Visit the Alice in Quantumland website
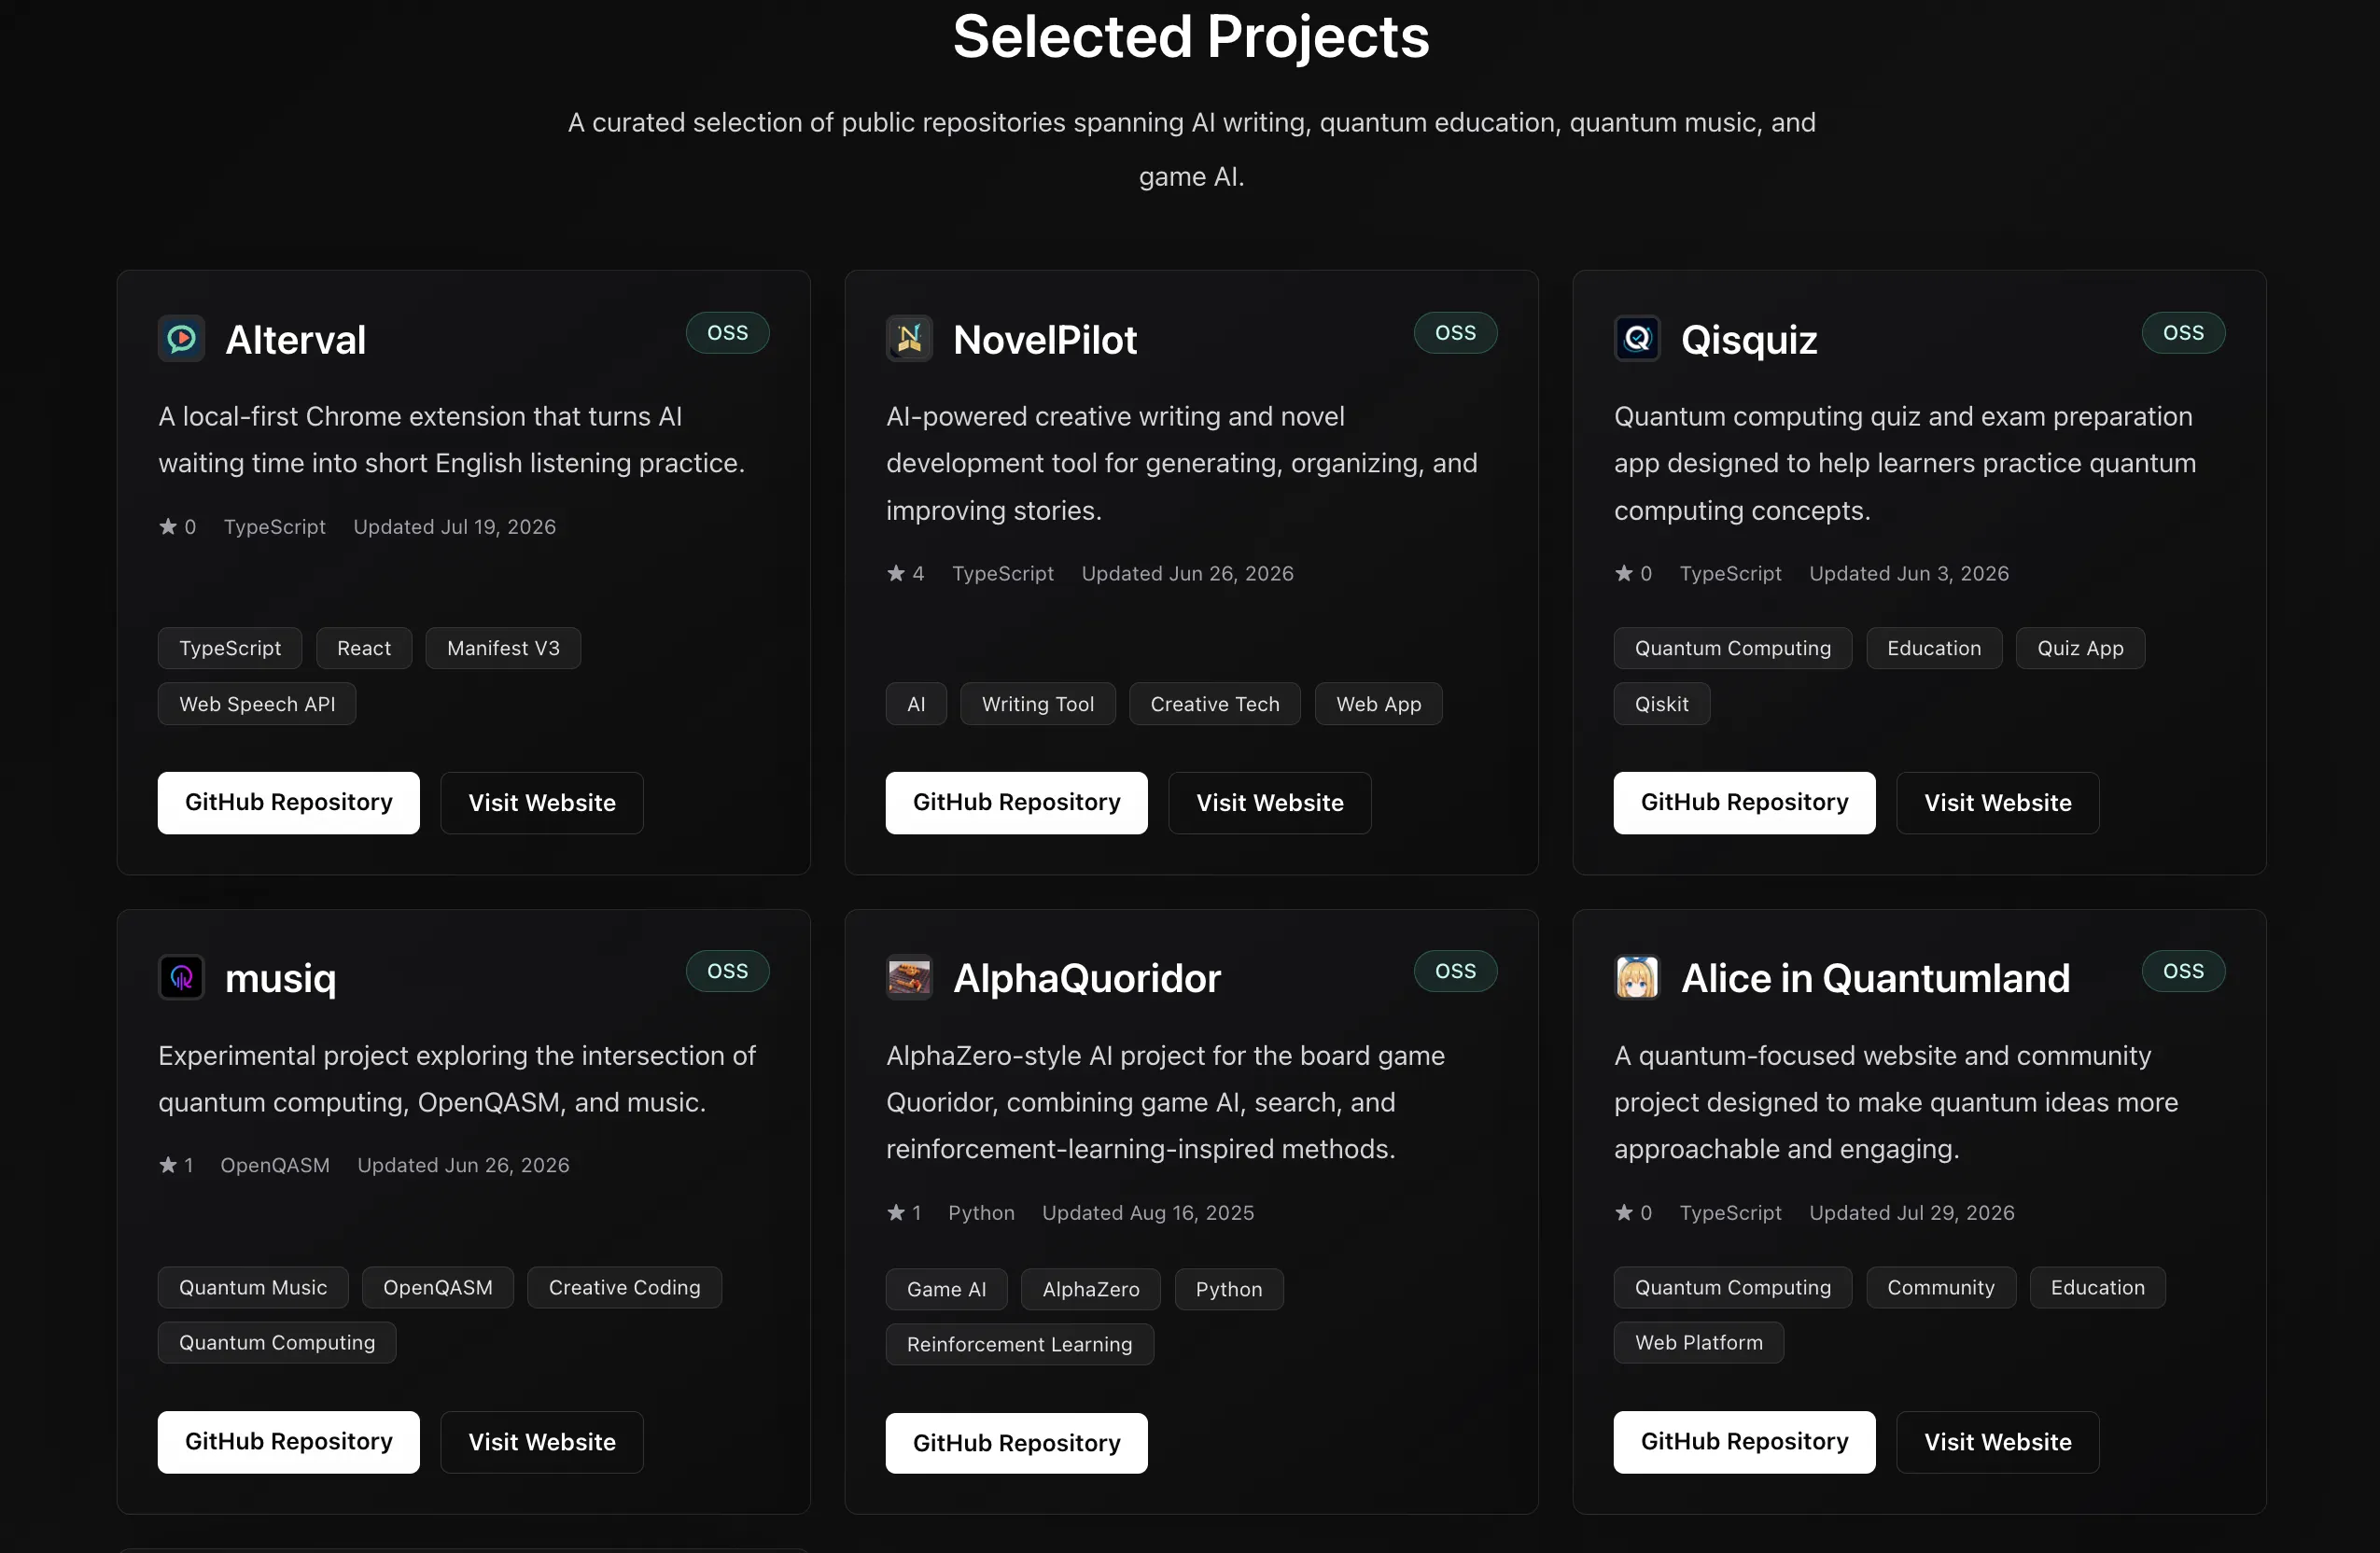This screenshot has width=2380, height=1553. [x=1998, y=1442]
